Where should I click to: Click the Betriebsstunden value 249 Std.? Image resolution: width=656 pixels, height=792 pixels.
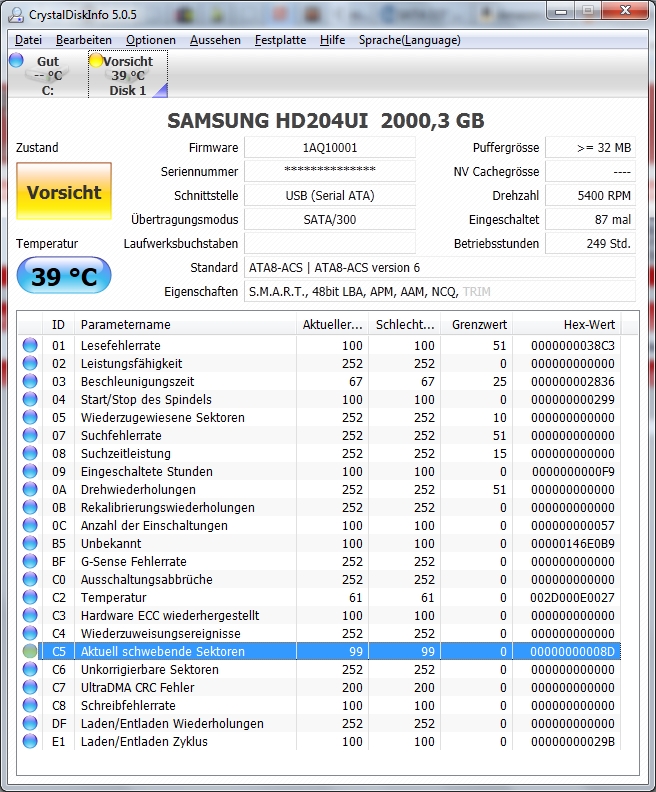pos(590,243)
